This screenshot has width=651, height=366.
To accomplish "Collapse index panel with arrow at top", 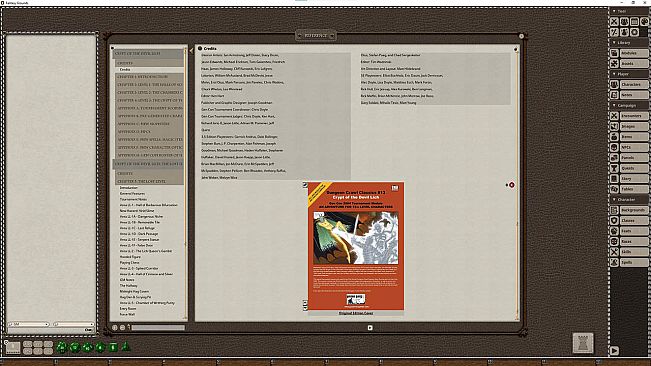I will tap(191, 51).
